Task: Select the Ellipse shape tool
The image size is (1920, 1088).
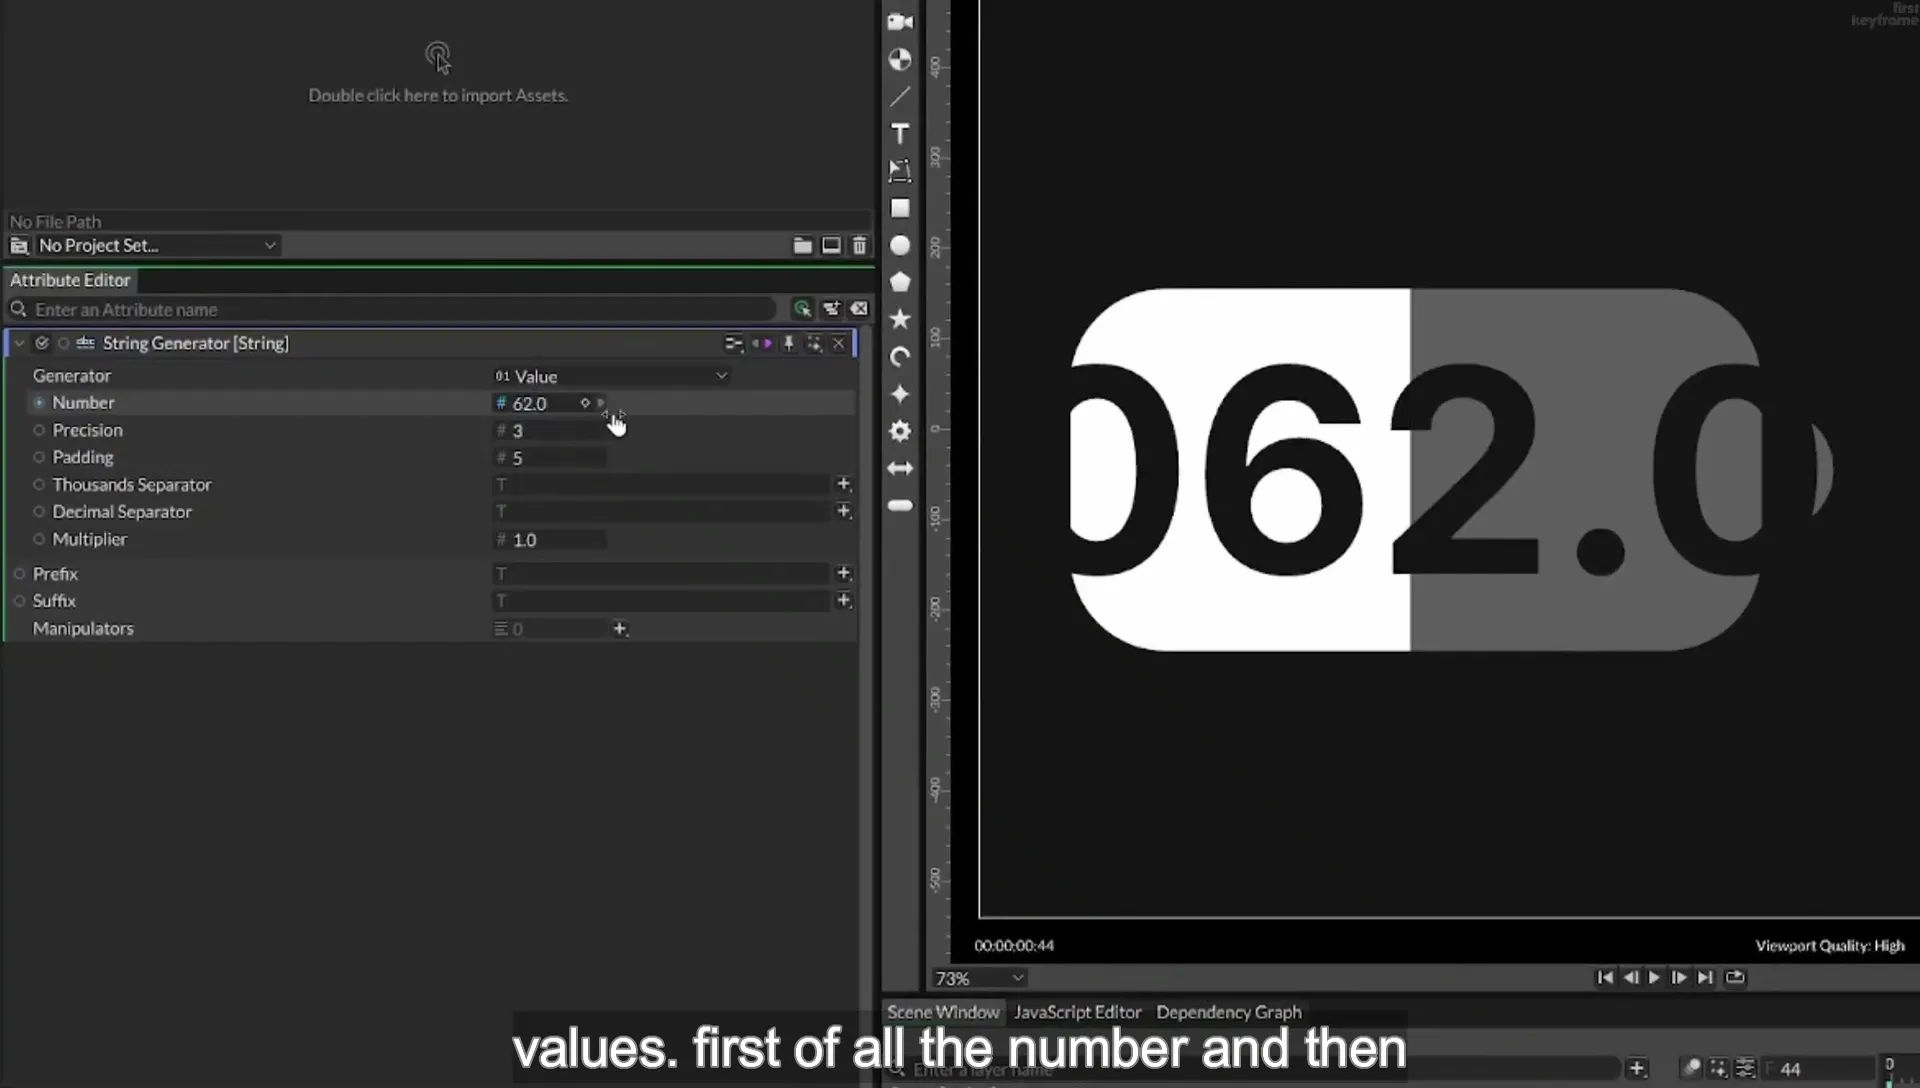Action: tap(900, 245)
